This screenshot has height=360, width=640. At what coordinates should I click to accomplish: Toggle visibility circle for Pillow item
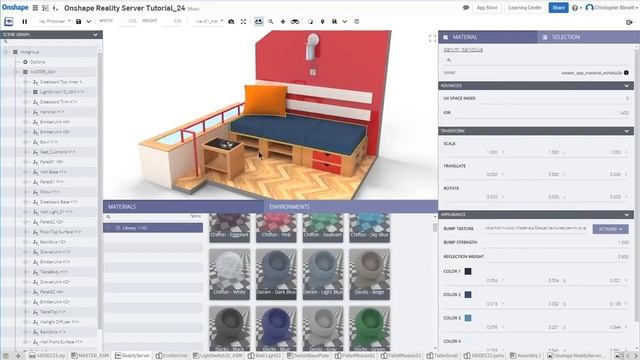pyautogui.click(x=25, y=192)
